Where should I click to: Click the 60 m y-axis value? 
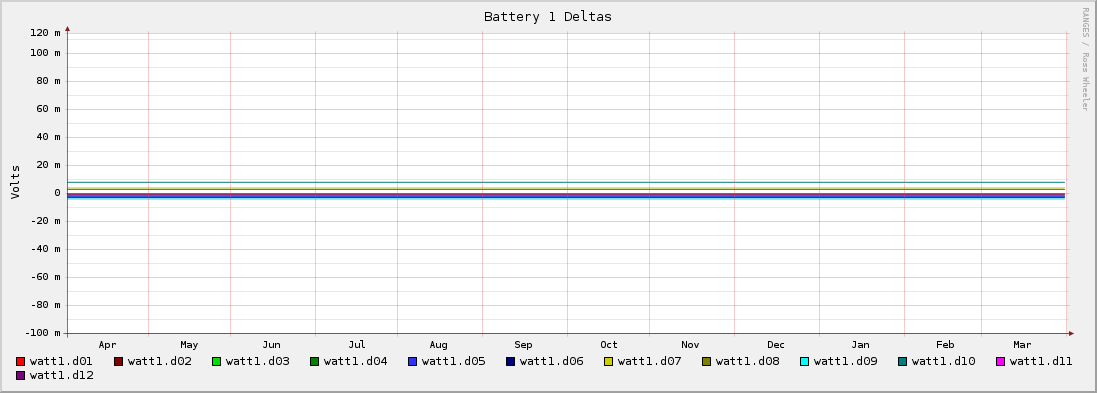(48, 109)
